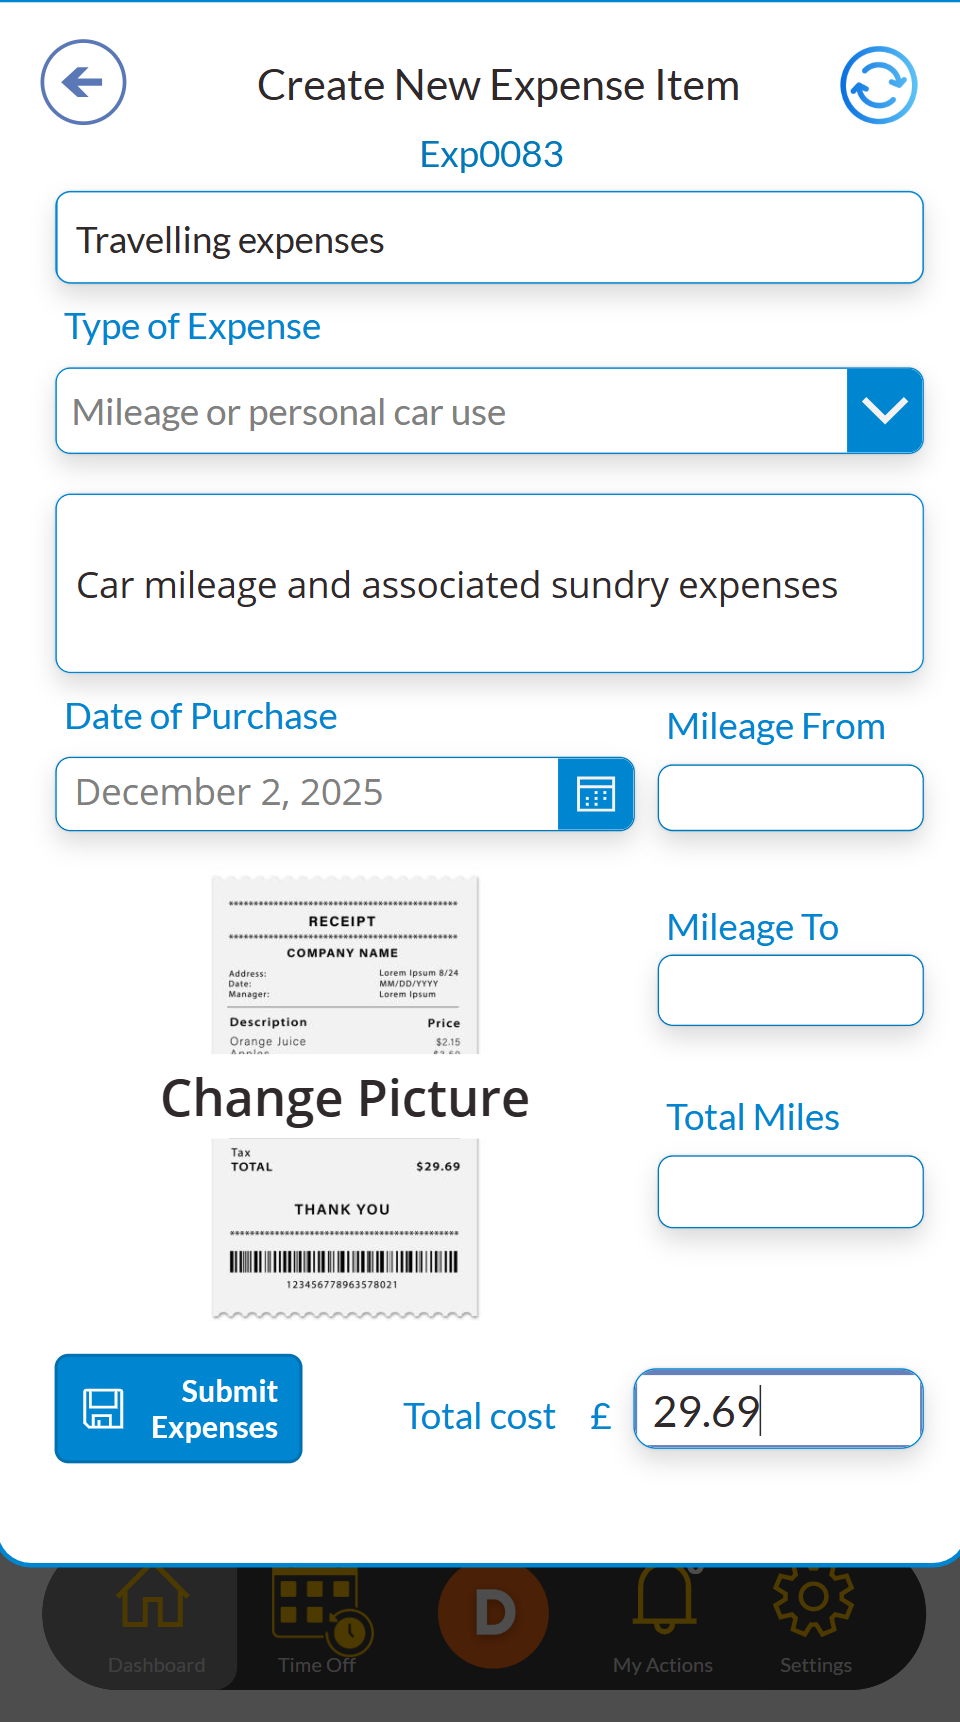
Task: Focus the Mileage From input box
Action: point(790,798)
